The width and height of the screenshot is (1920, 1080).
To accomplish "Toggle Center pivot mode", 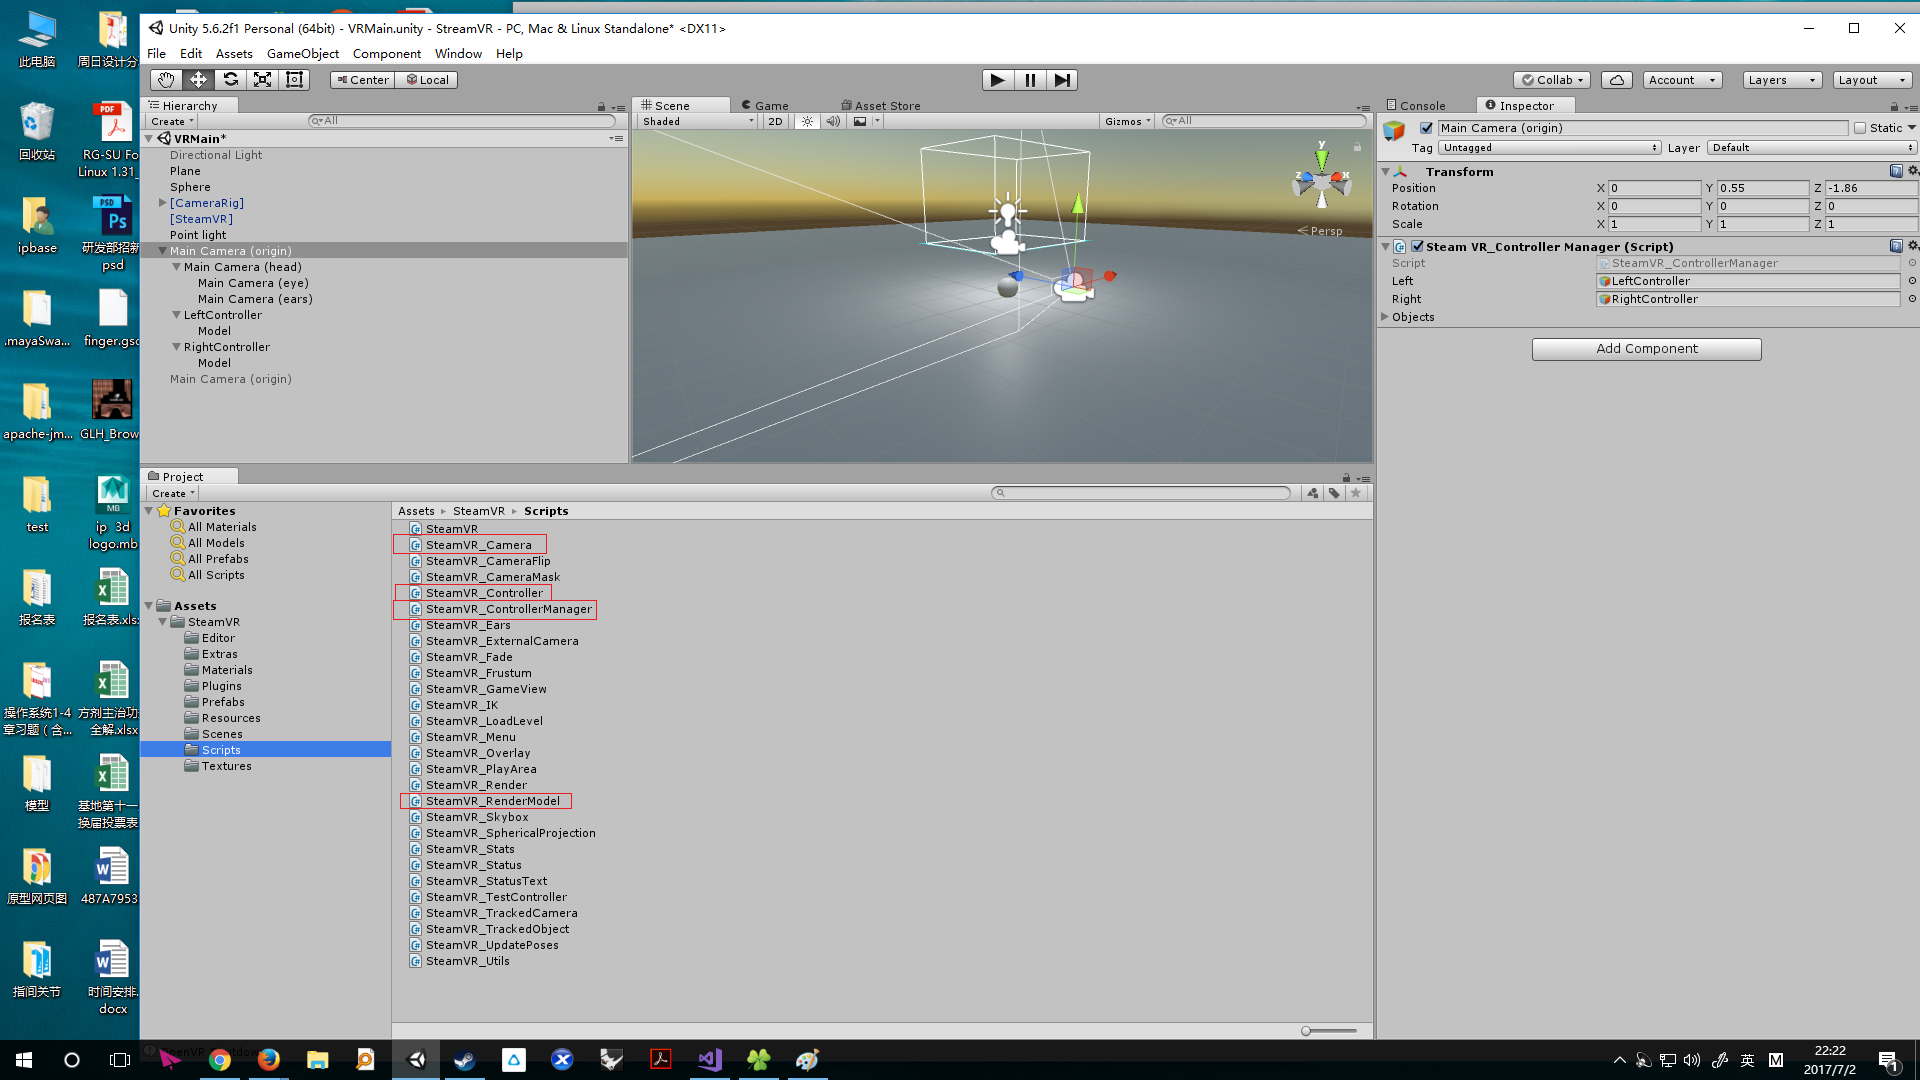I will tap(363, 80).
